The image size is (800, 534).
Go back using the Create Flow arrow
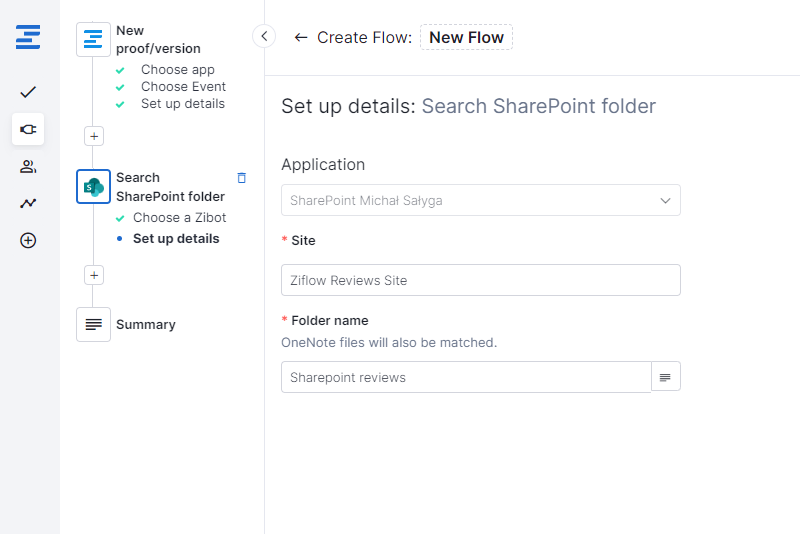300,38
